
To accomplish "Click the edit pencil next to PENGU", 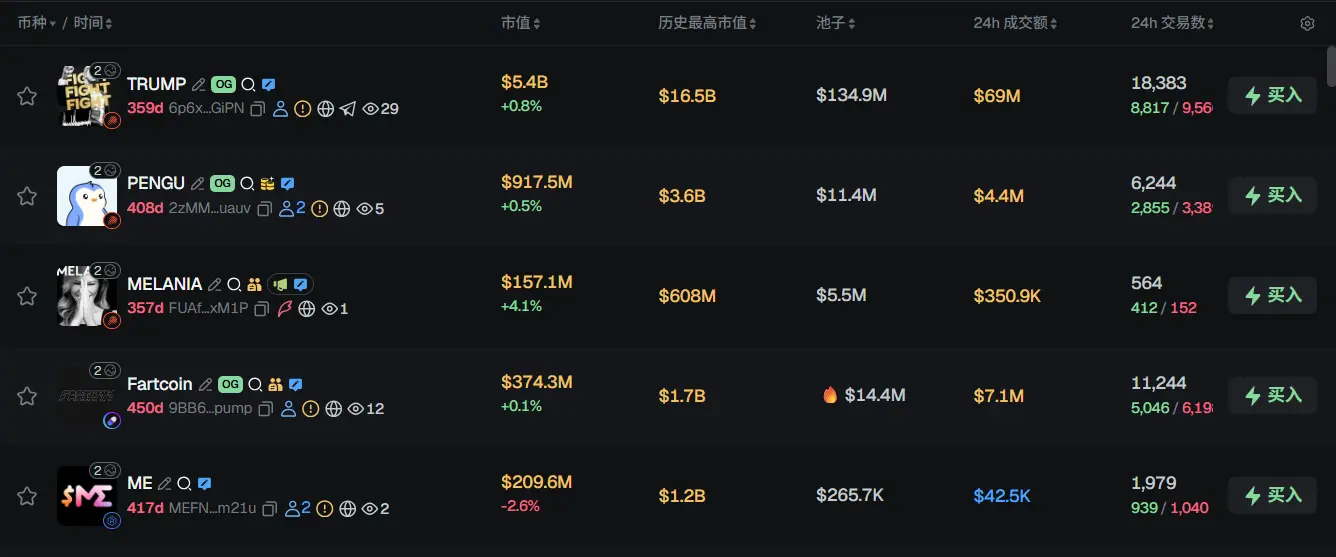I will coord(198,184).
